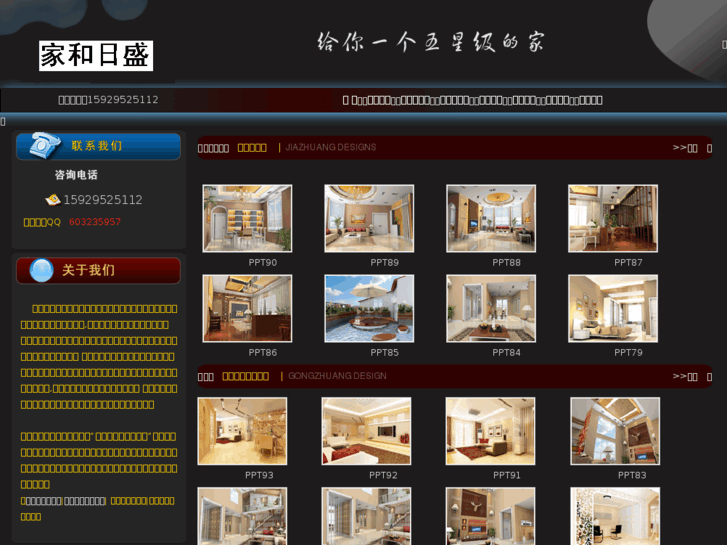The height and width of the screenshot is (545, 727).
Task: Click the 家和日盛 site logo
Action: point(96,56)
